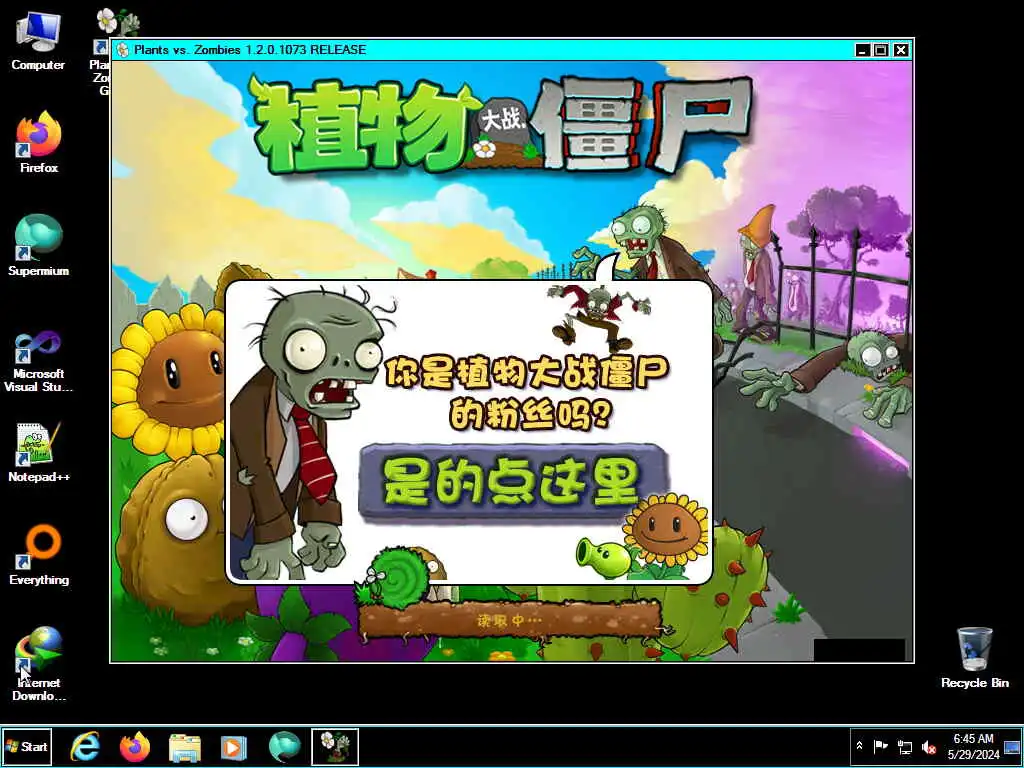Close the Plants vs. Zombies window
The image size is (1024, 768).
[901, 50]
